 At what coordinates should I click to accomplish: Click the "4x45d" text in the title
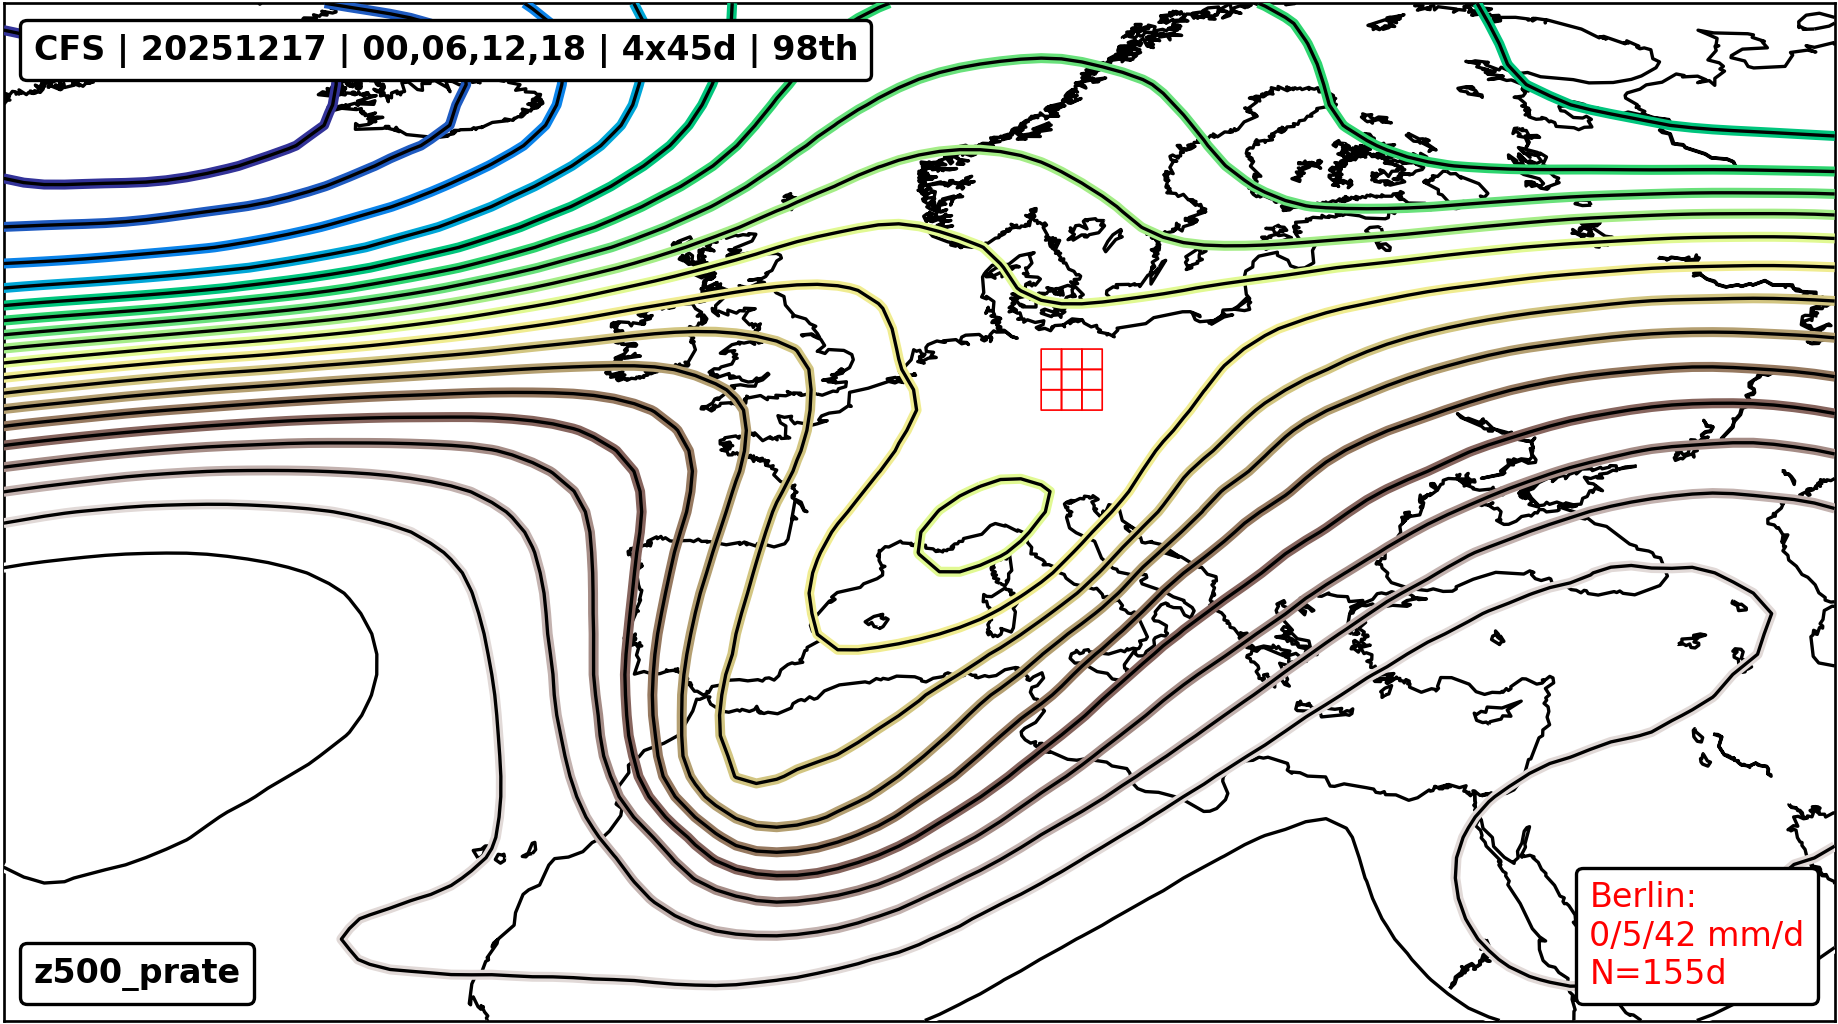pos(678,49)
